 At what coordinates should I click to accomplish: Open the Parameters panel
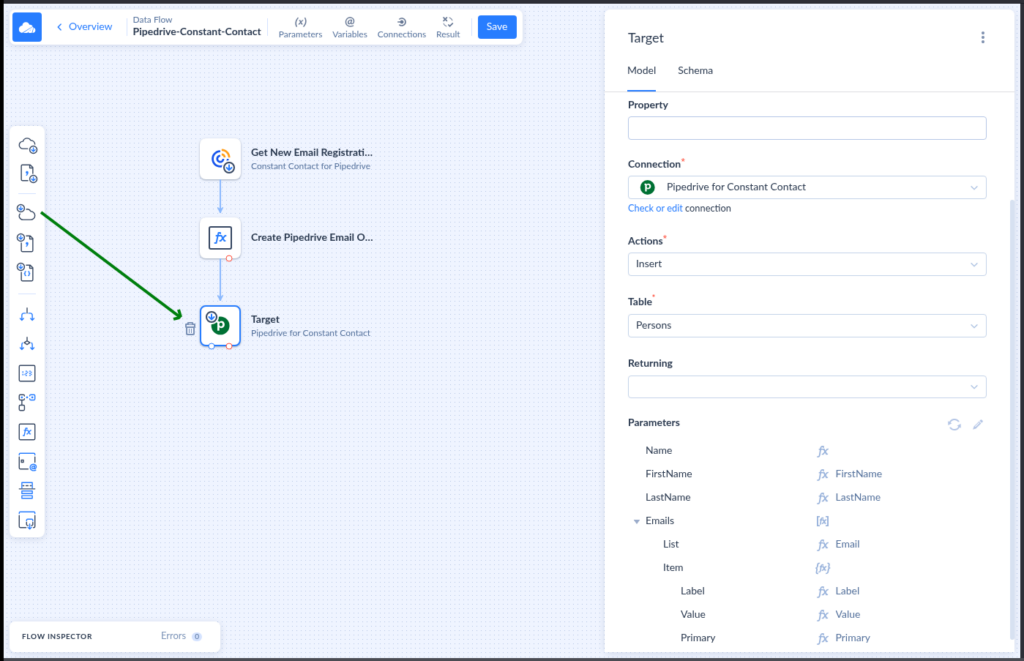point(300,27)
